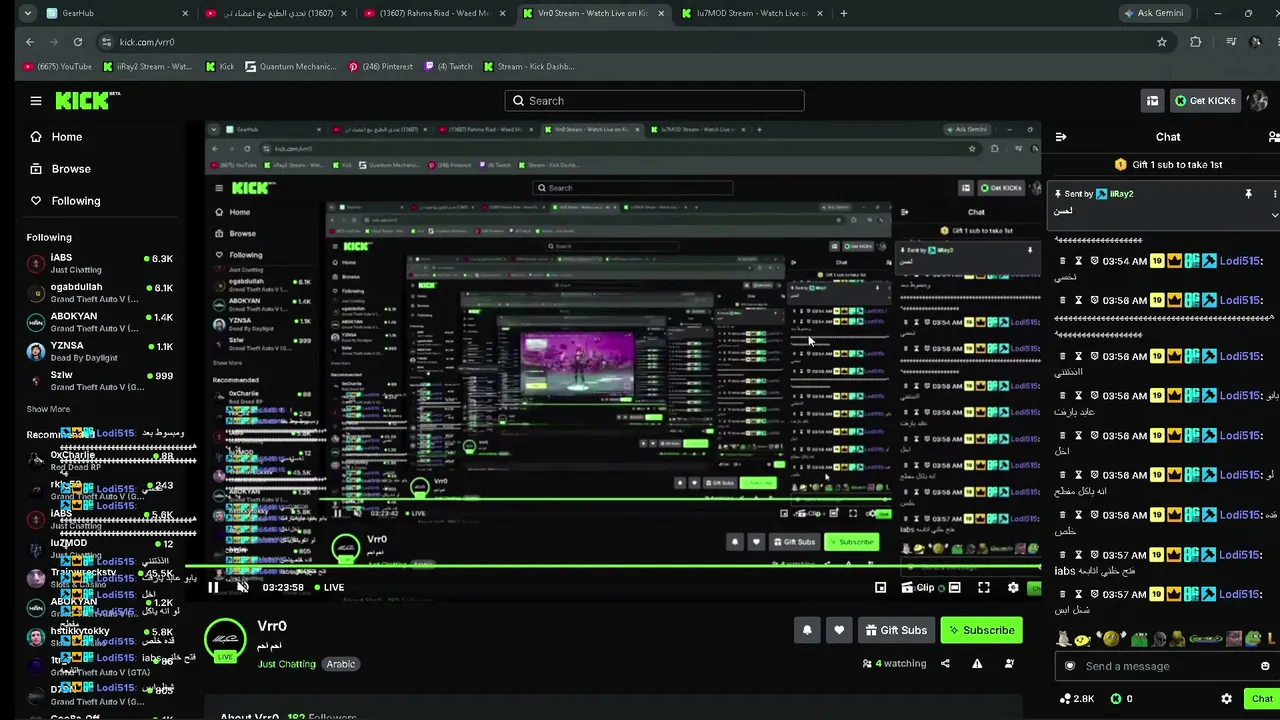Viewport: 1280px width, 720px height.
Task: Click the channel points 2.8K counter
Action: tap(1077, 699)
